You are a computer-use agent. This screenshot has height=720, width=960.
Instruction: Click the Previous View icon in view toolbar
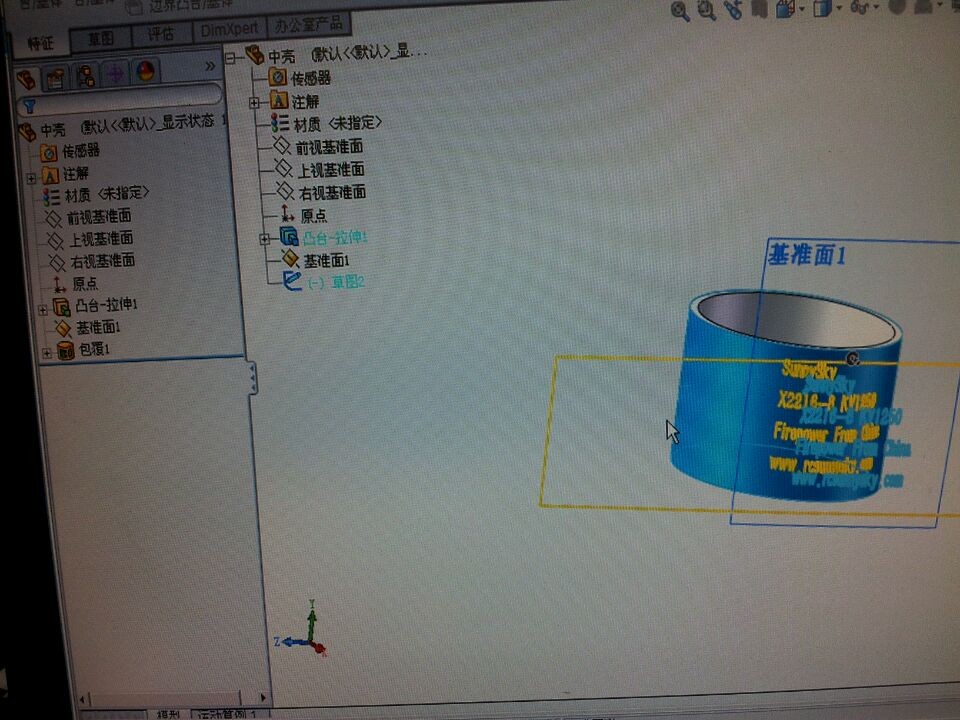click(x=732, y=9)
